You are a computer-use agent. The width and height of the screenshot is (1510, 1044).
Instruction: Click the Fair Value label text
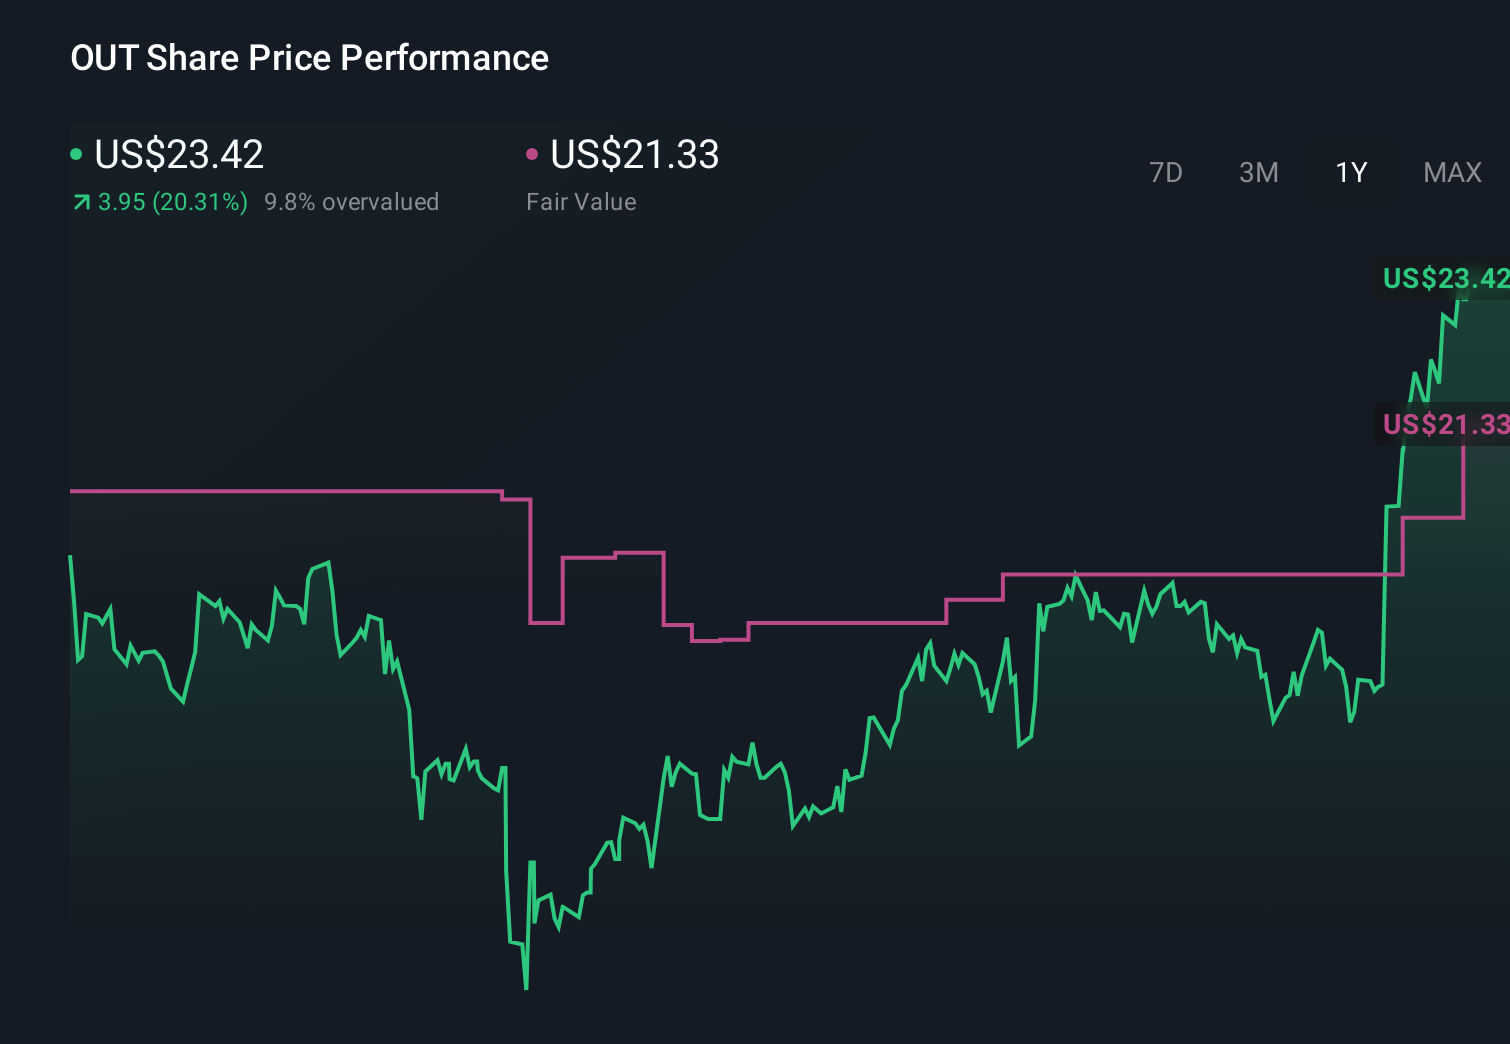[x=581, y=201]
